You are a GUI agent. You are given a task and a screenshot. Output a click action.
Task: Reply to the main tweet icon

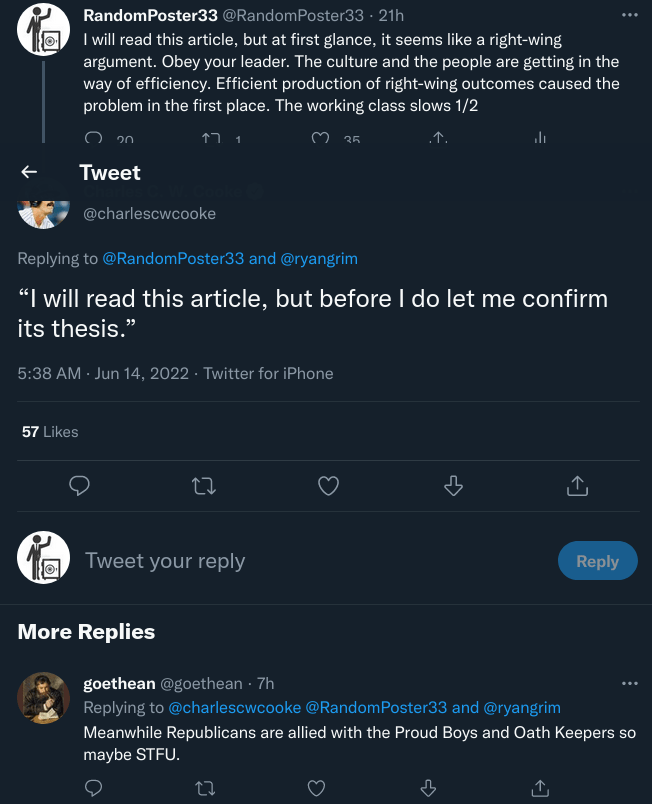(80, 486)
